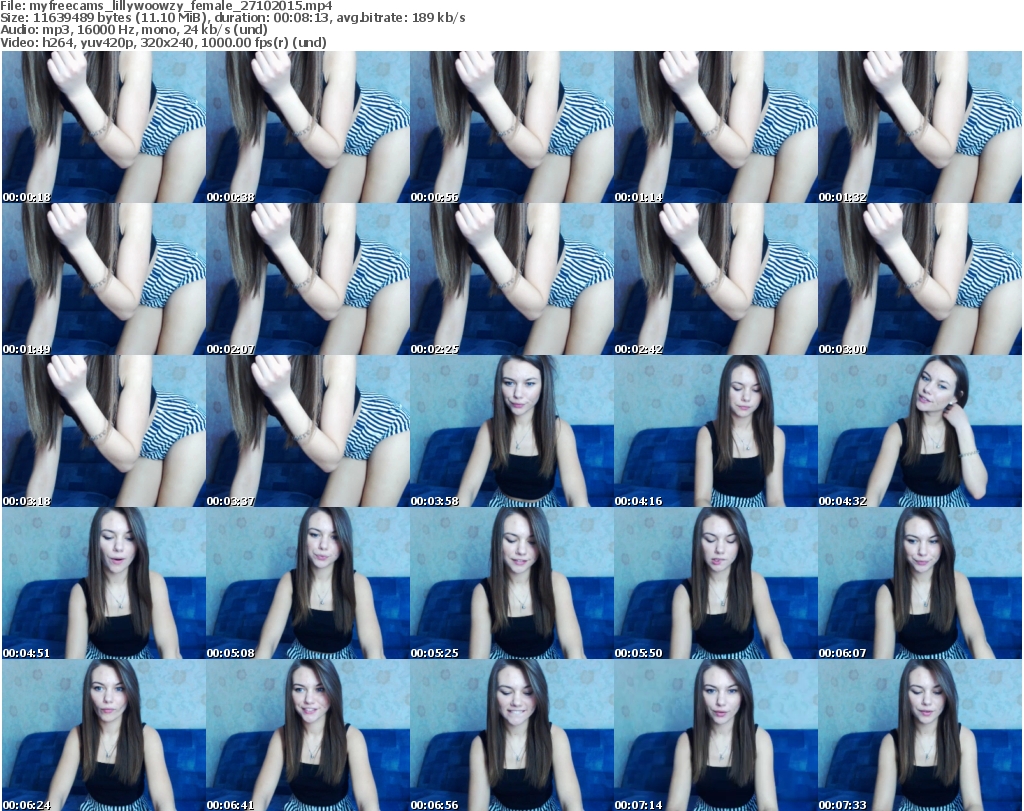The height and width of the screenshot is (811, 1024).
Task: Open the thumbnail marked 00:04:51
Action: (x=104, y=583)
